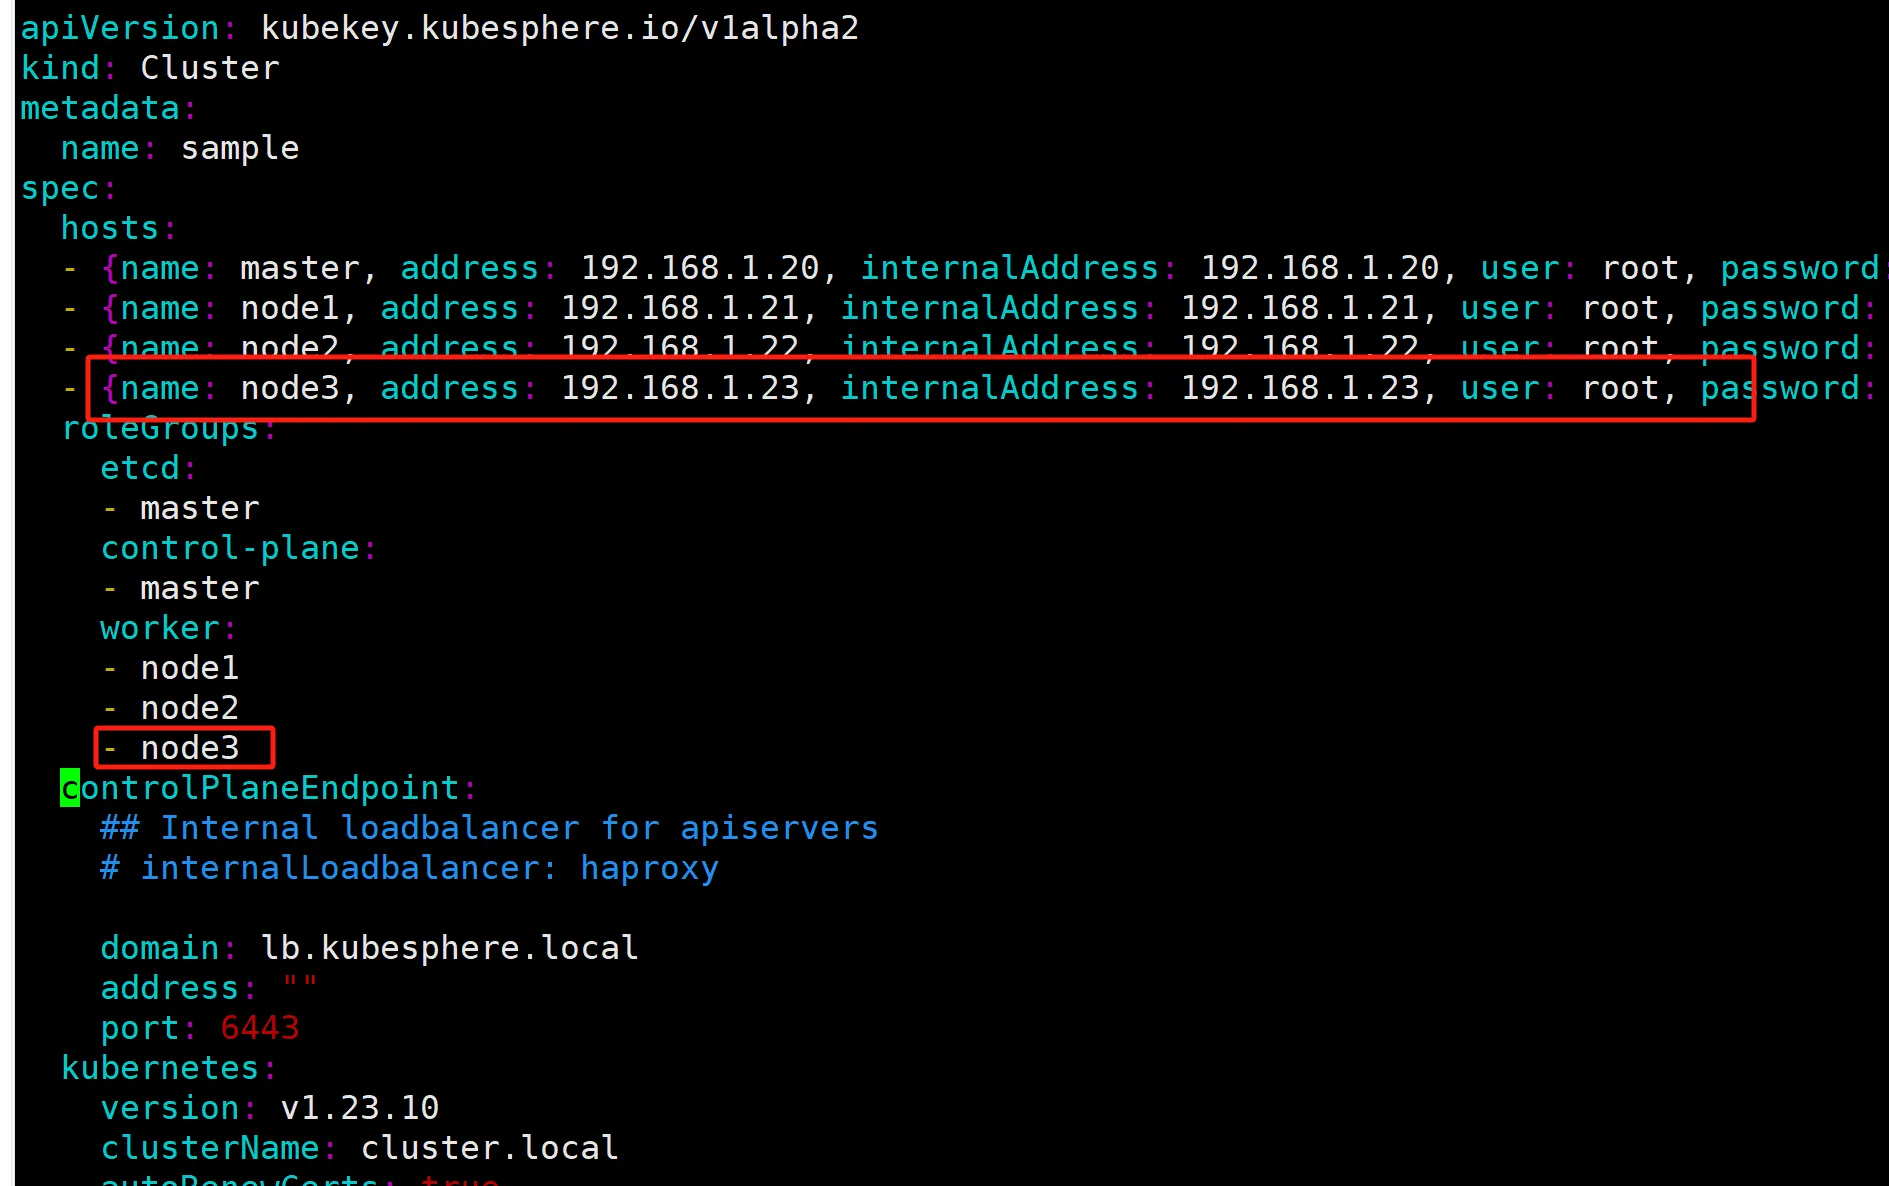The image size is (1889, 1186).
Task: Click user value root in node3 row
Action: [x=1620, y=388]
